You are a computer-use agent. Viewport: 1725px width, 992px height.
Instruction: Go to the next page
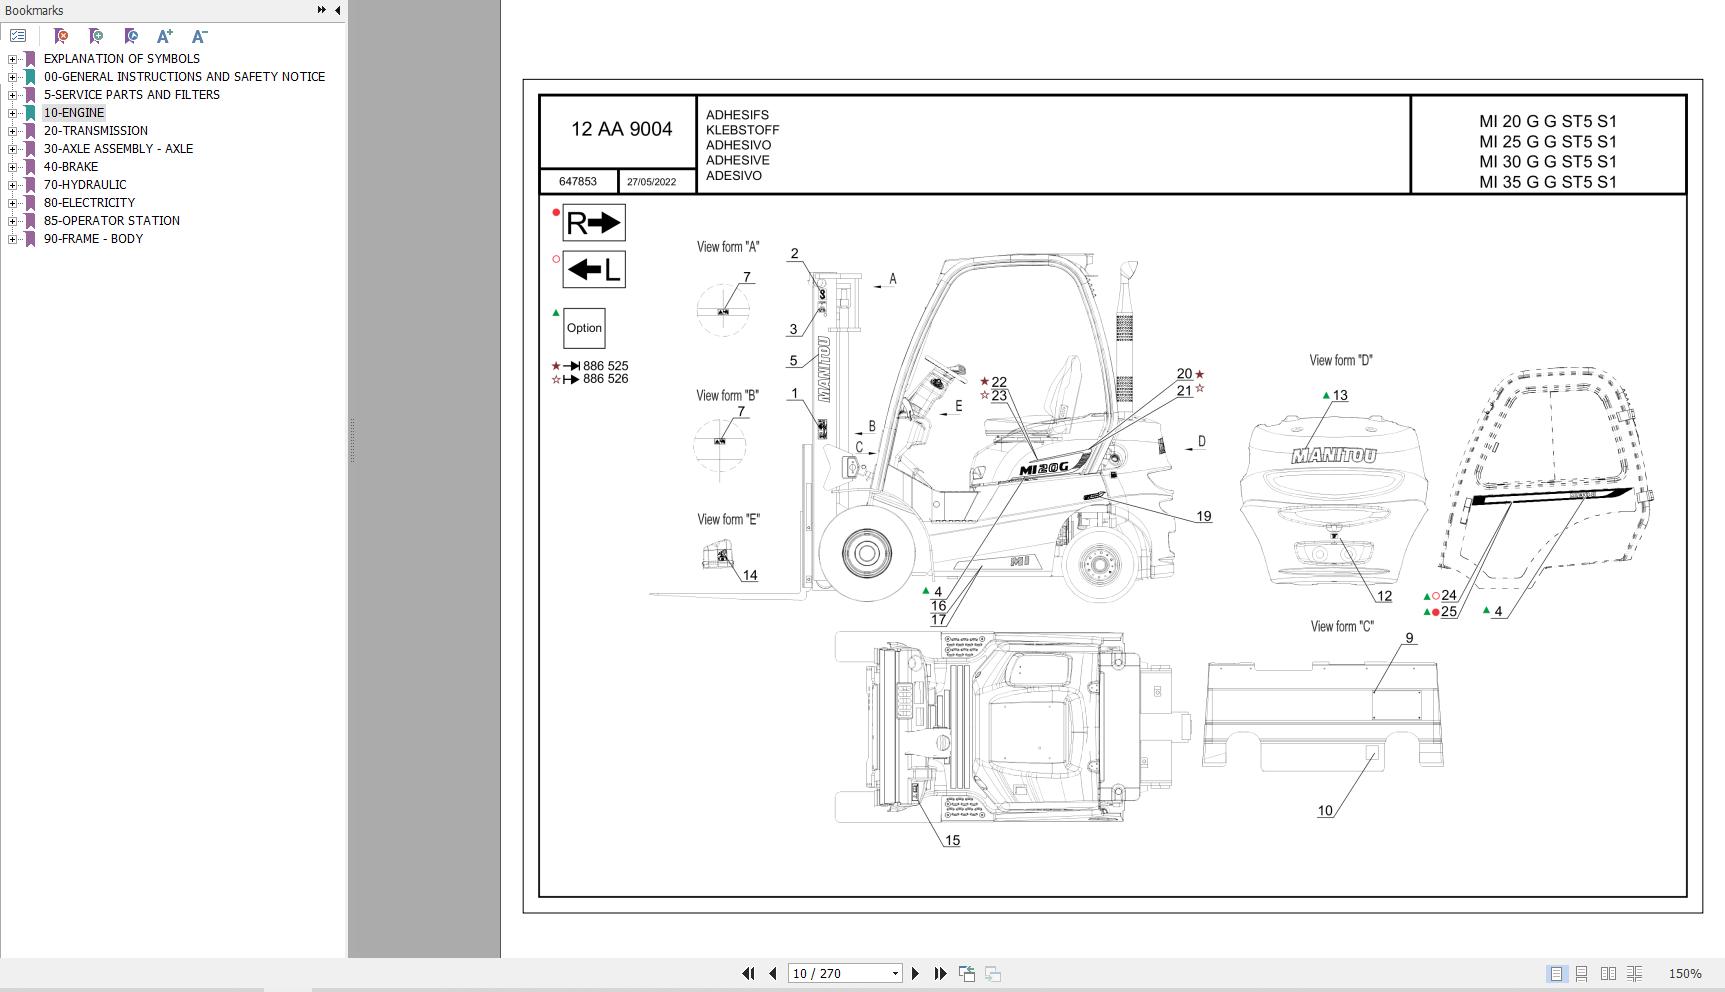point(914,973)
